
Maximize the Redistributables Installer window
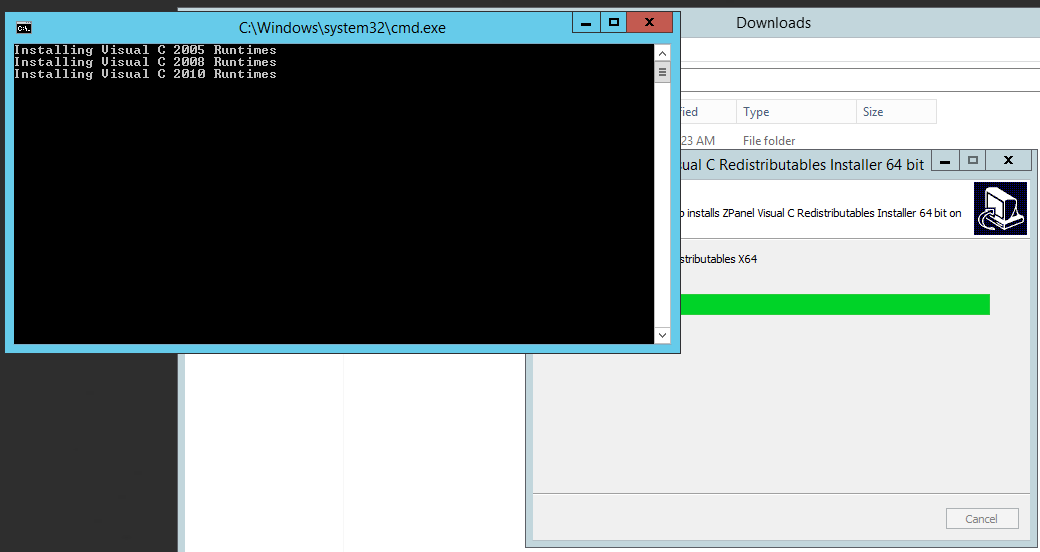click(x=972, y=160)
